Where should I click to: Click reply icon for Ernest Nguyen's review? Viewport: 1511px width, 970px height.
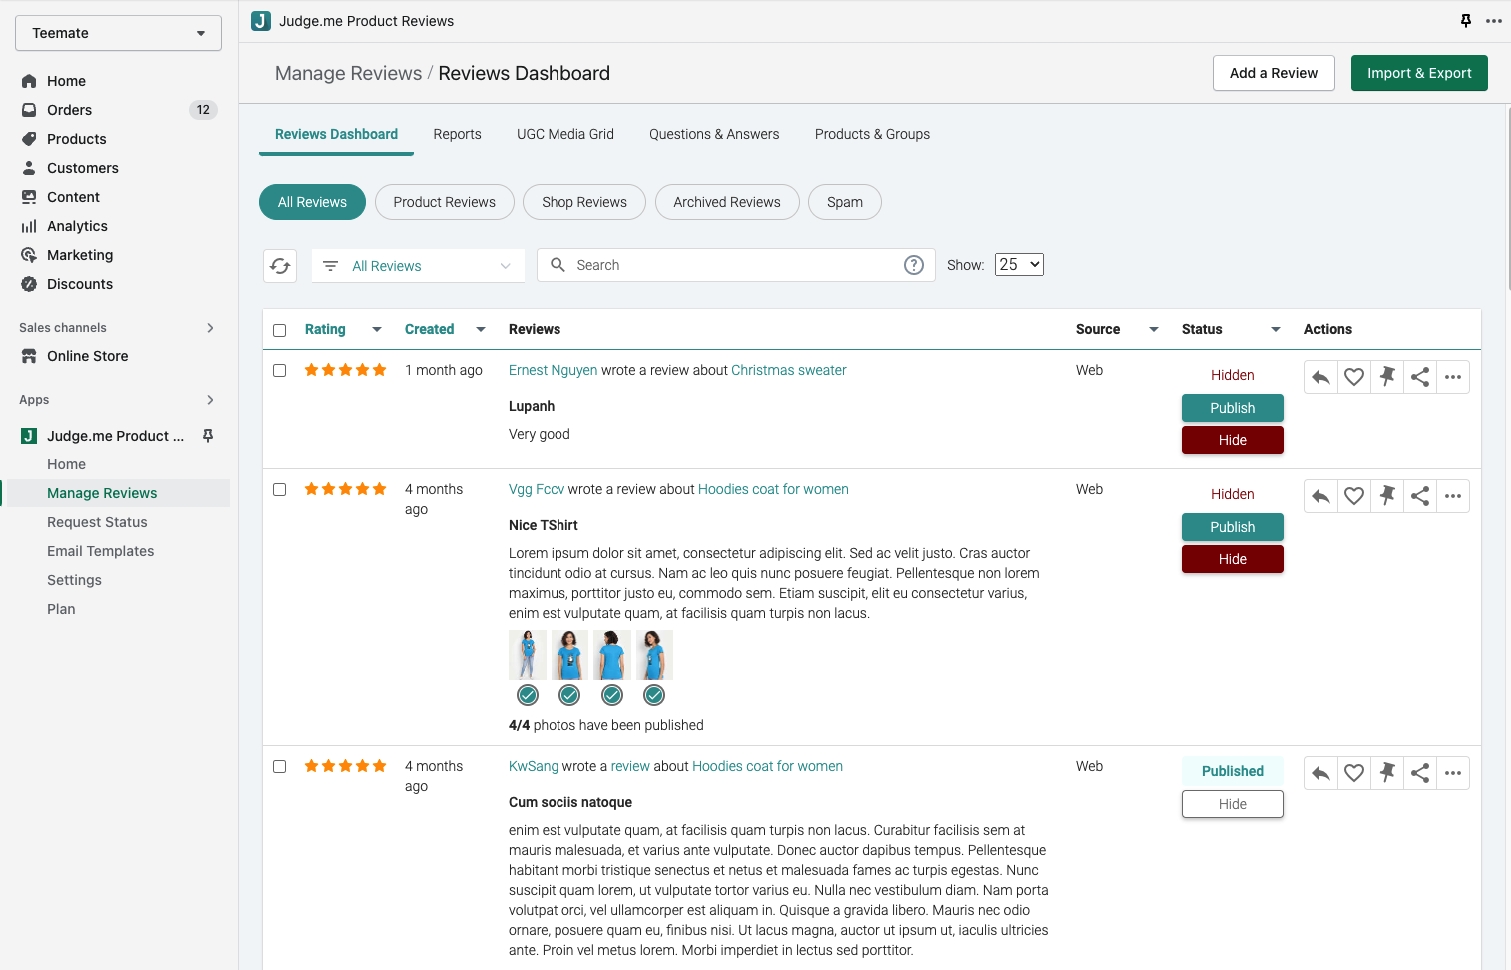coord(1321,377)
